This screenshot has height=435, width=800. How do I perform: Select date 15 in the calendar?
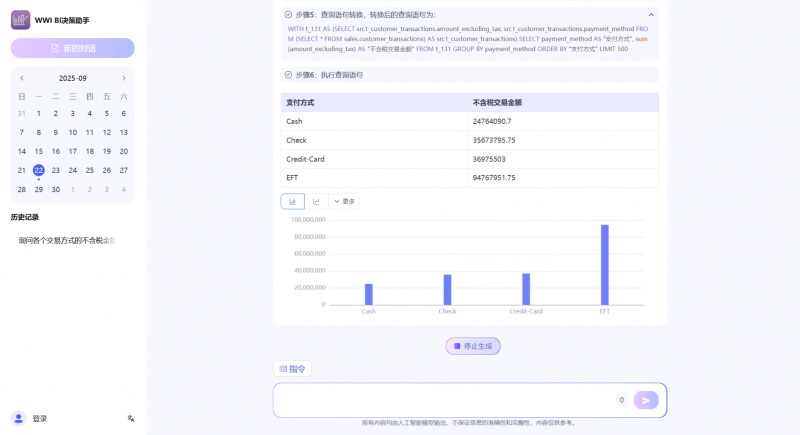(39, 151)
